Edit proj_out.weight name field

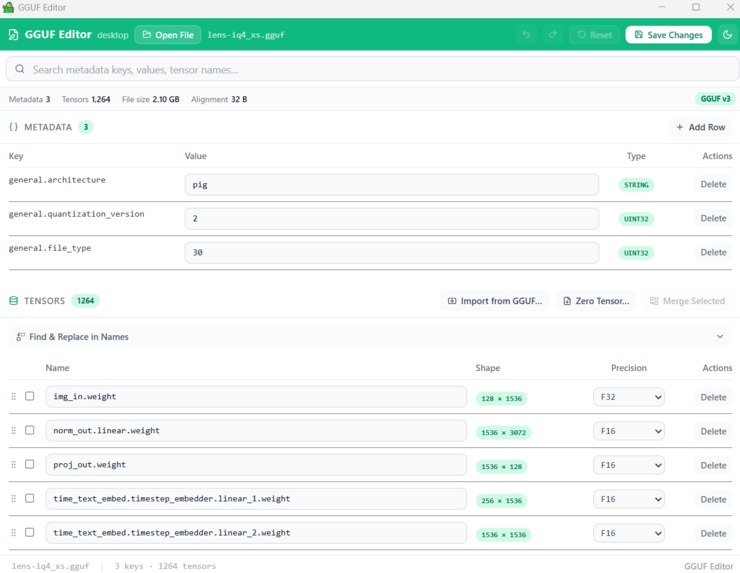[256, 464]
